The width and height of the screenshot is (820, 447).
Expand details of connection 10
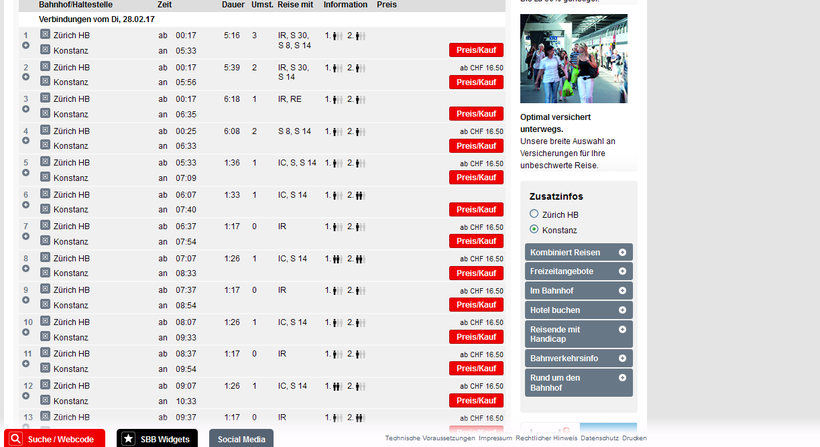(26, 333)
